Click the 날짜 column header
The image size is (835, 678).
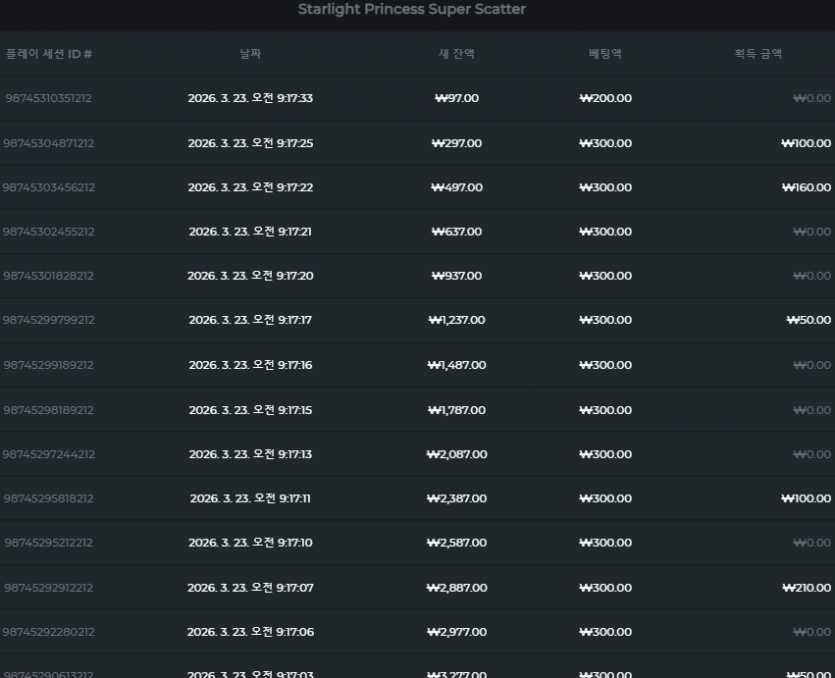[x=250, y=54]
